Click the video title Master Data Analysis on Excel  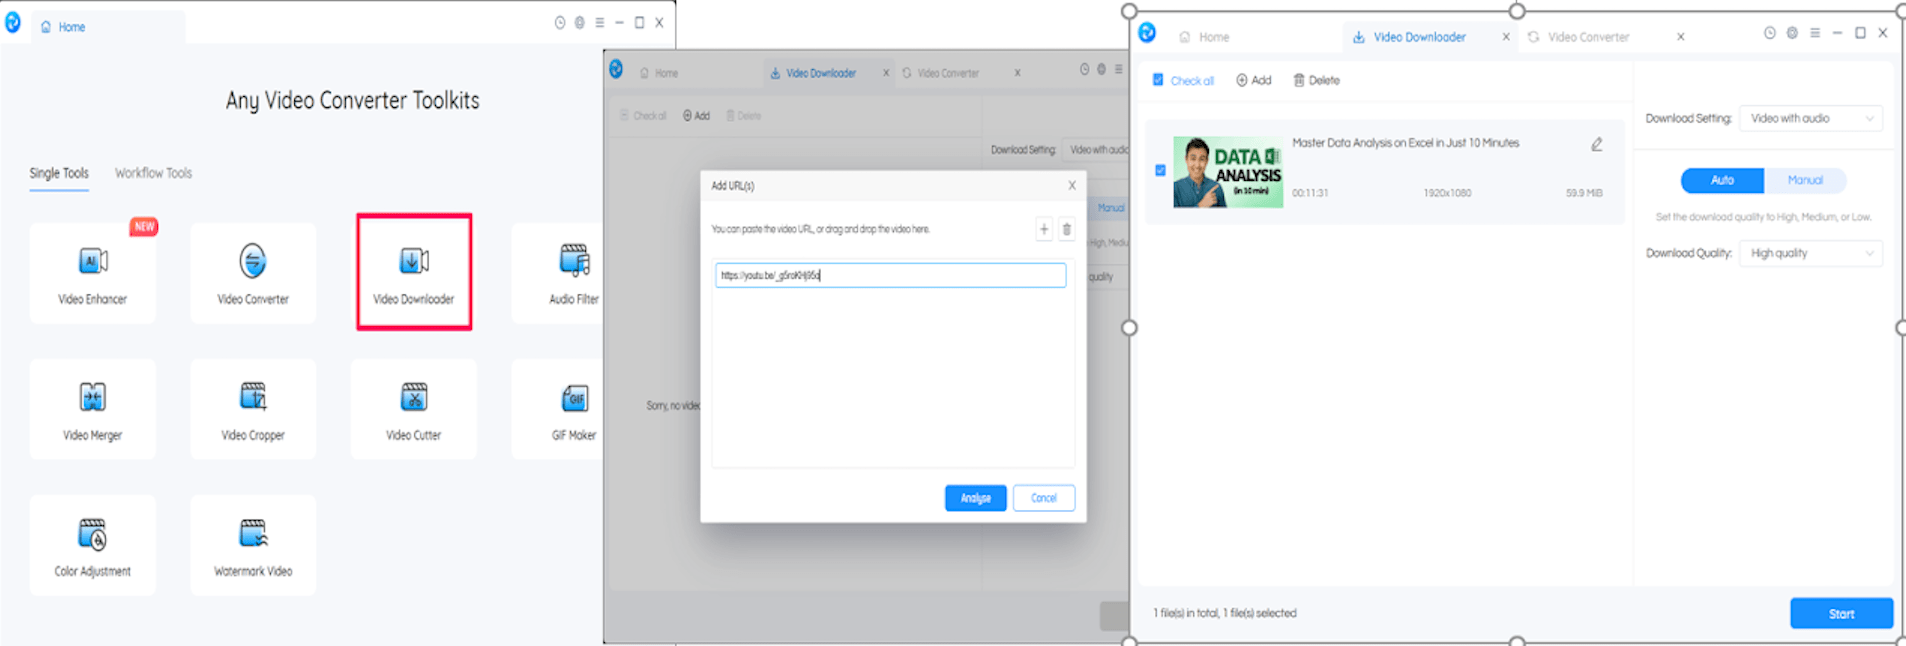pyautogui.click(x=1405, y=143)
